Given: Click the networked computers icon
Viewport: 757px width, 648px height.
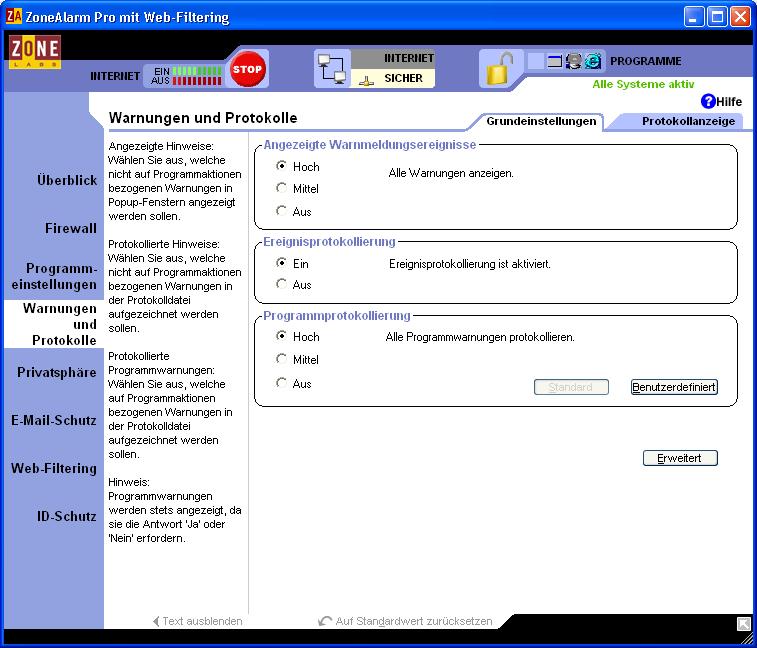Looking at the screenshot, I should [x=332, y=69].
